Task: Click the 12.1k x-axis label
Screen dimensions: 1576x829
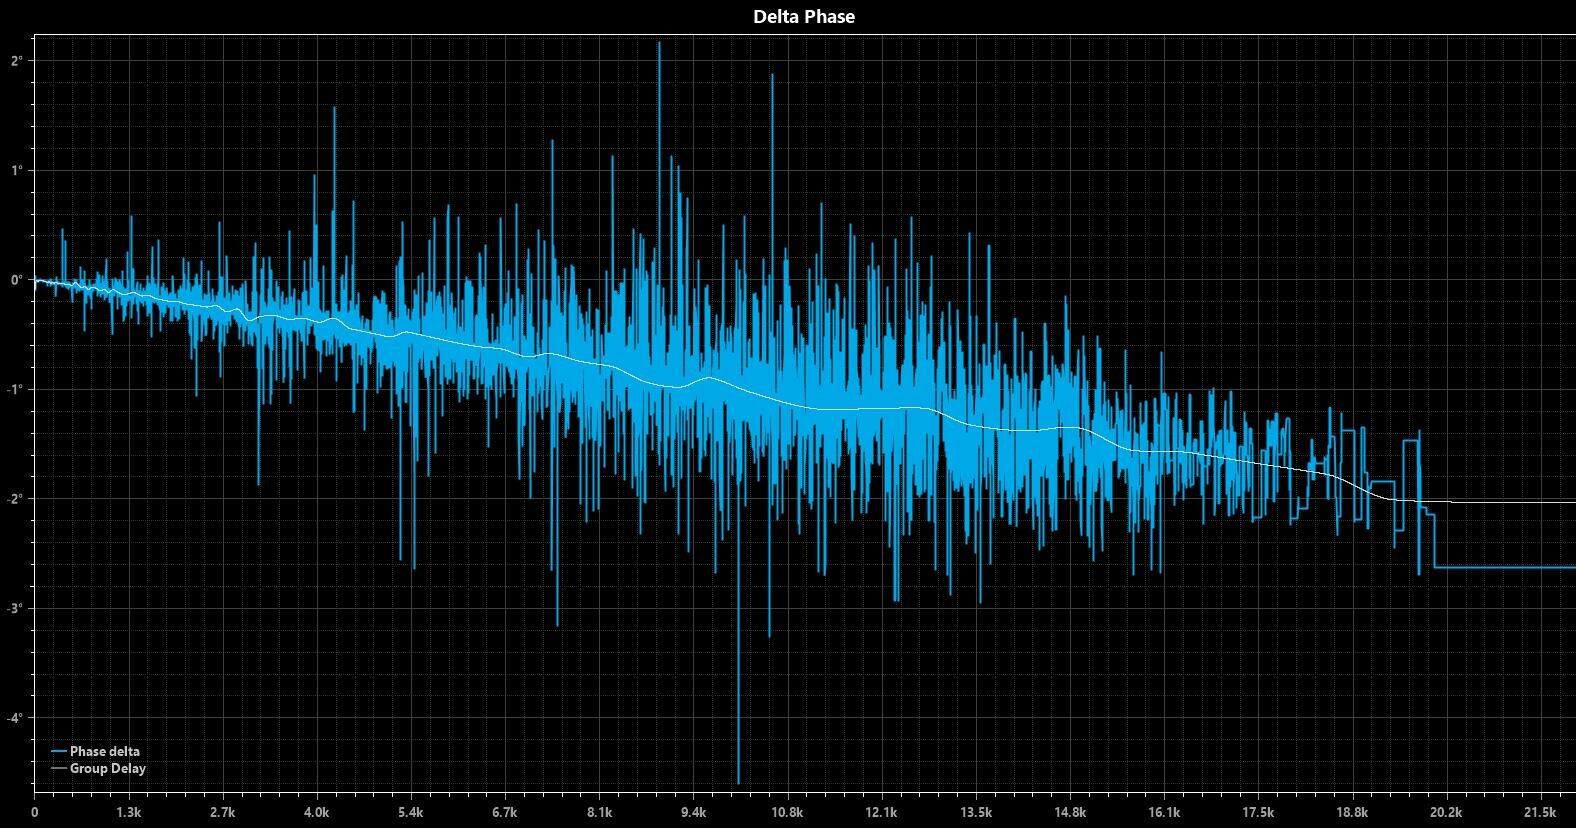Action: tap(881, 812)
